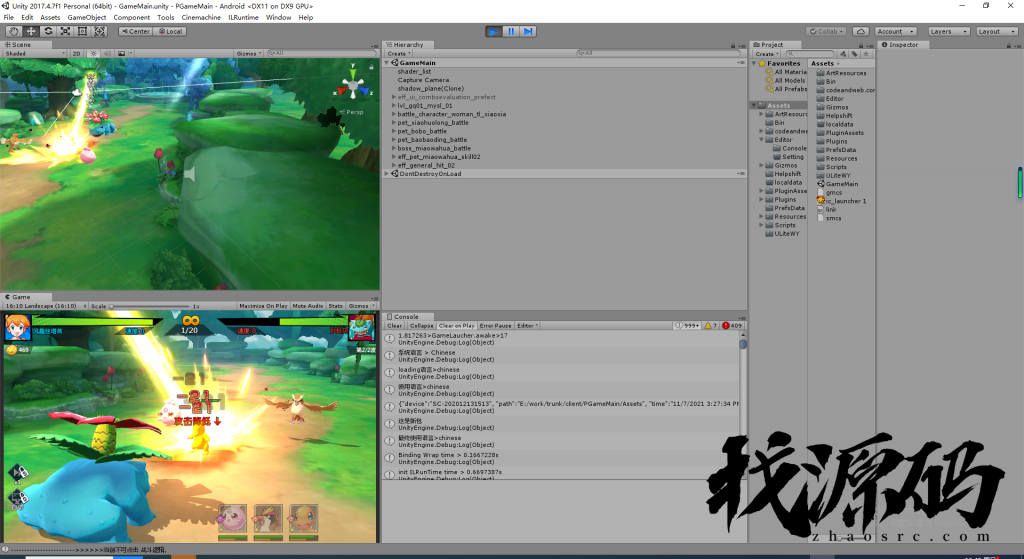
Task: Select the Hand tool in the toolbar
Action: (13, 31)
